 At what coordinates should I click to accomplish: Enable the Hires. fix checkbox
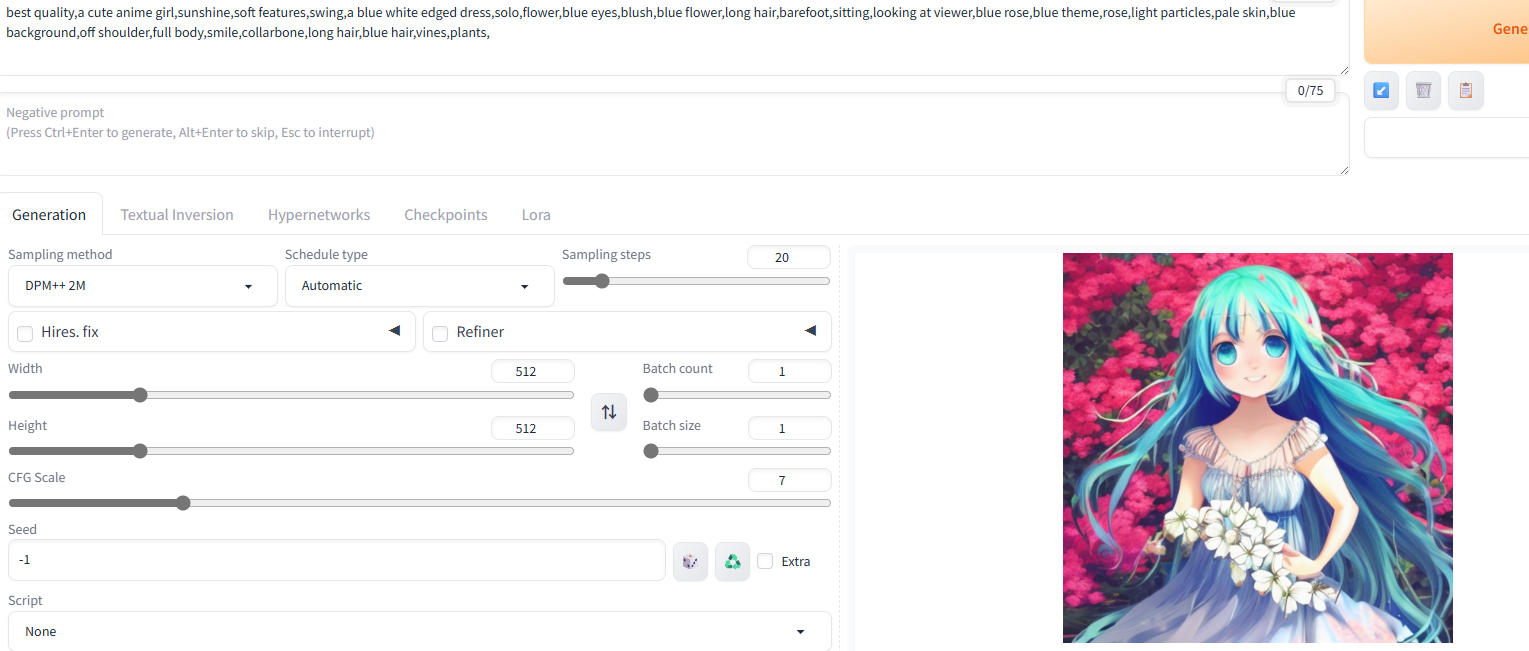(25, 333)
